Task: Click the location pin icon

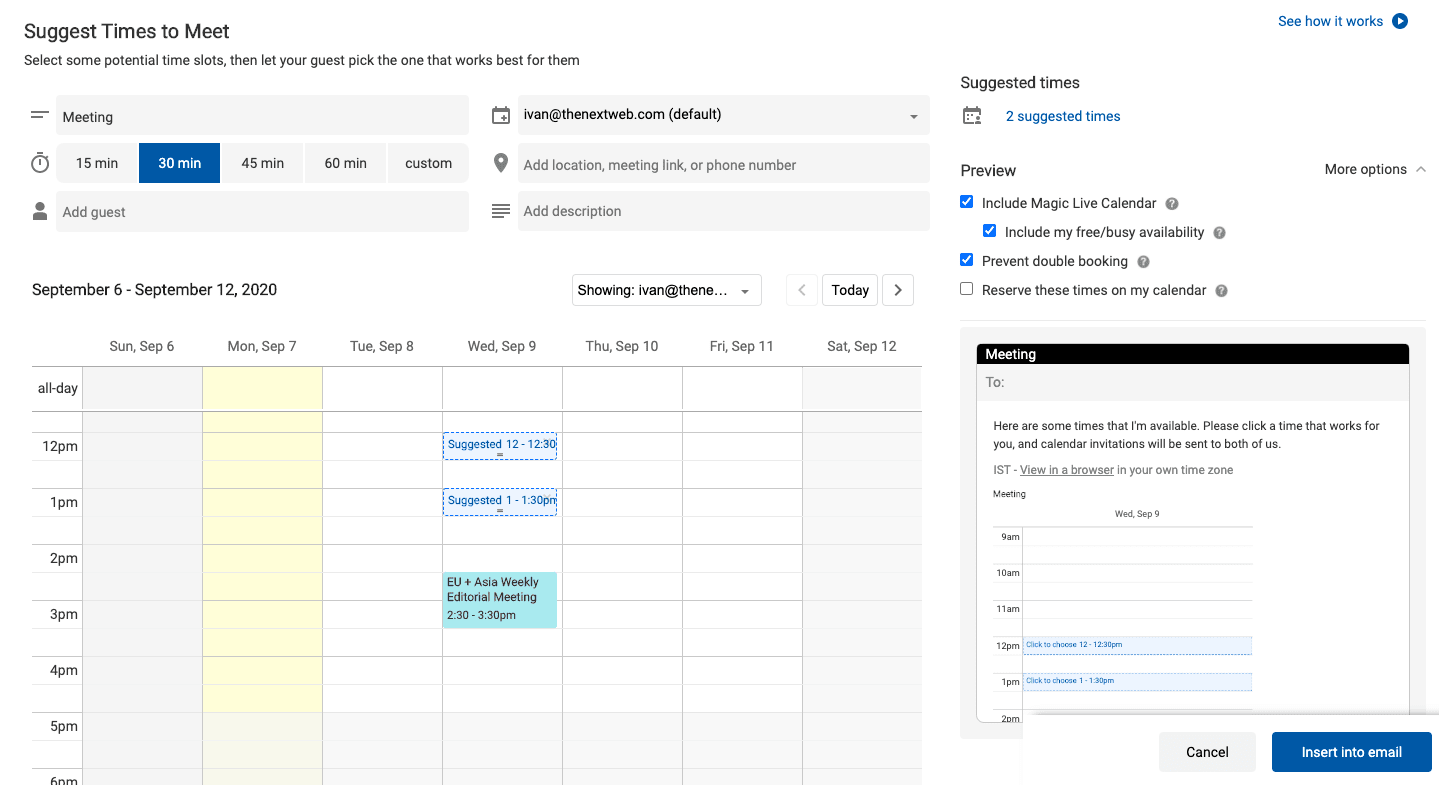Action: pyautogui.click(x=501, y=163)
